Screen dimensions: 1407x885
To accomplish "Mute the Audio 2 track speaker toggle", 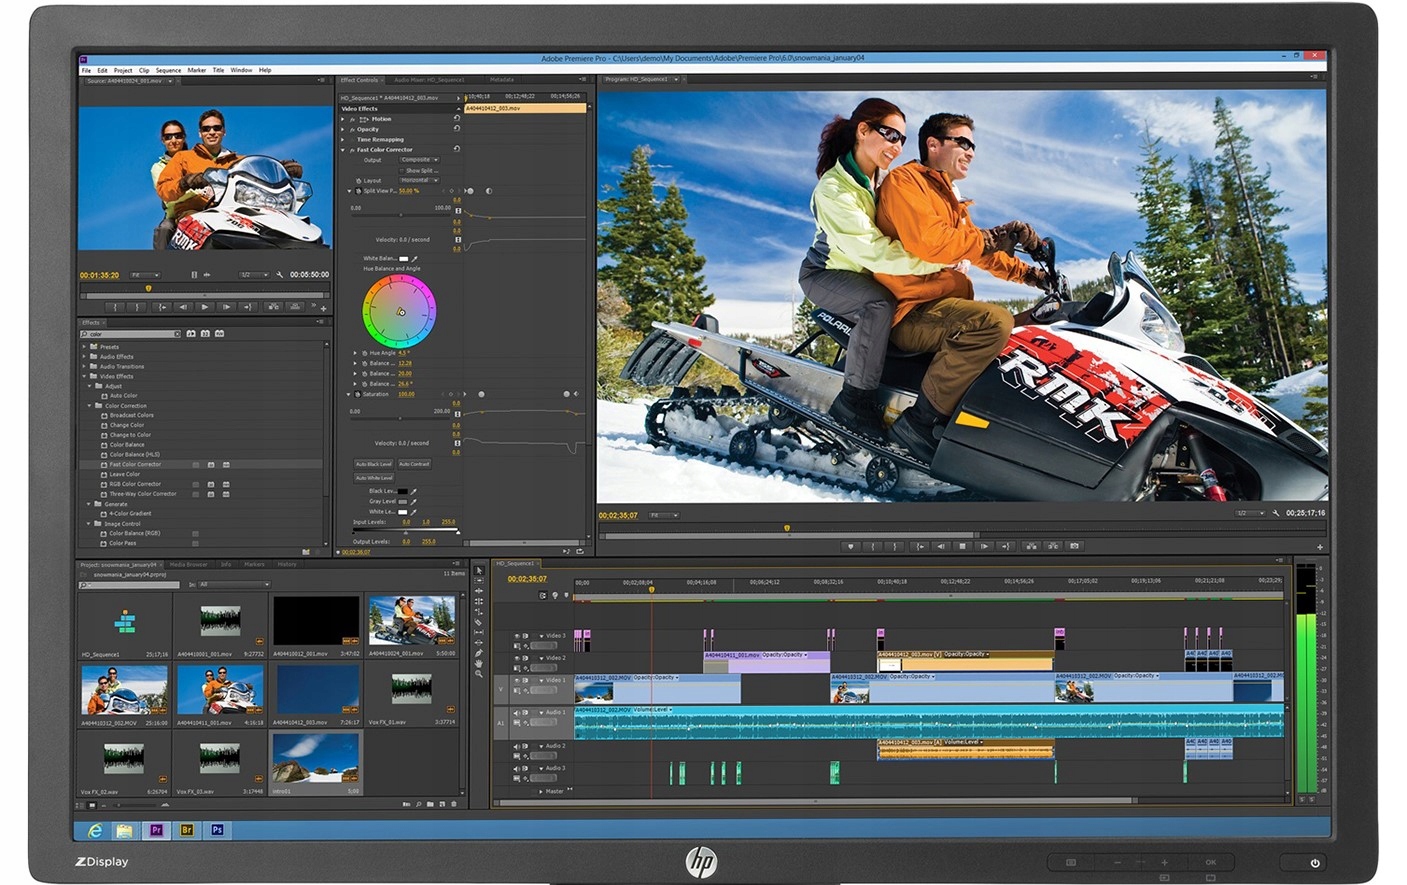I will click(517, 747).
